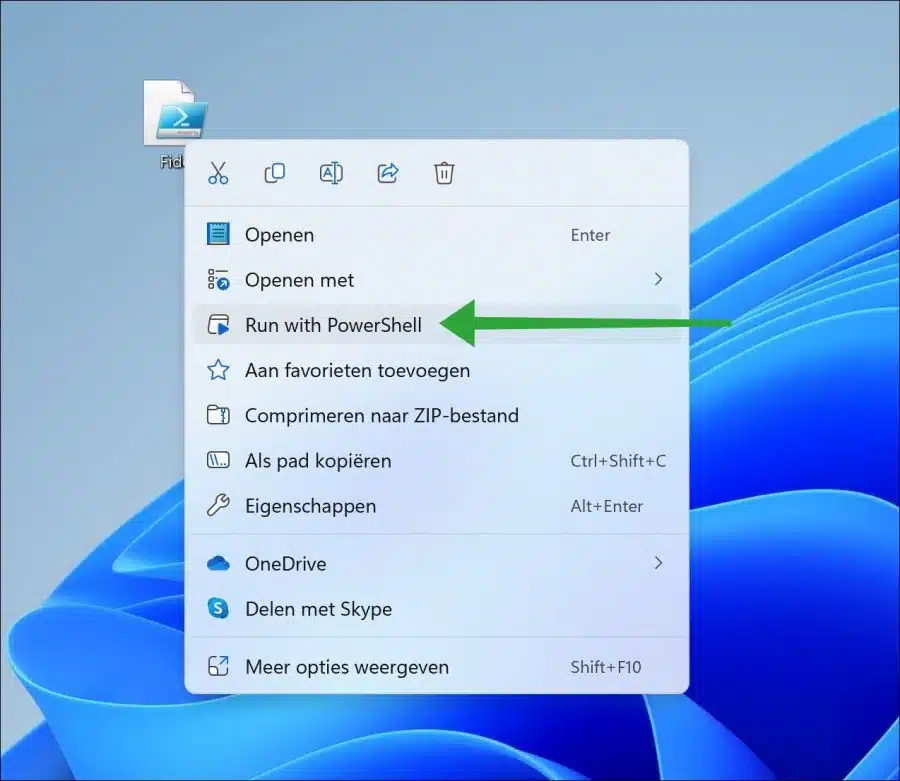900x781 pixels.
Task: Click the Share icon
Action: (x=388, y=173)
